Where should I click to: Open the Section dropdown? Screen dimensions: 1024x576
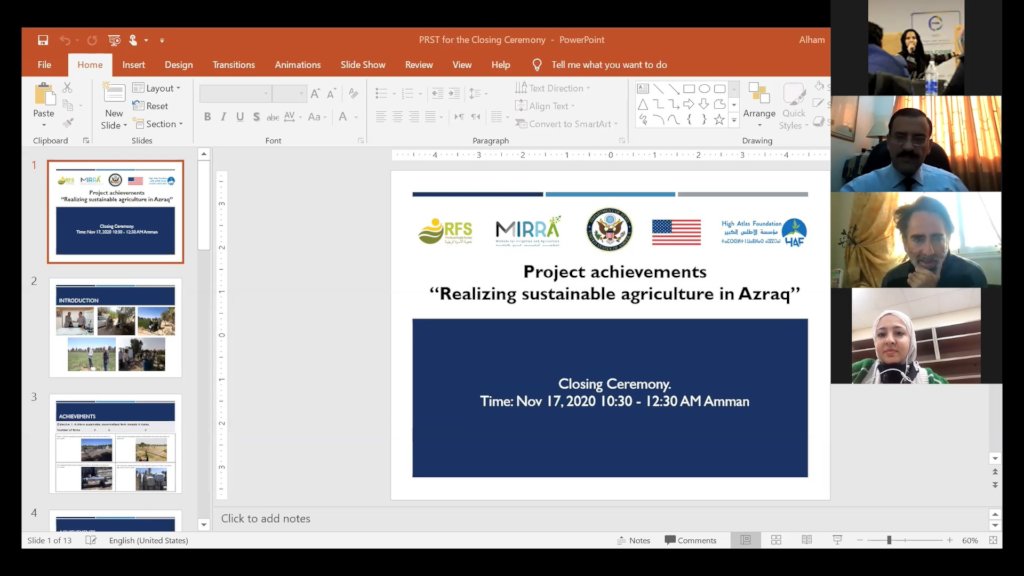point(158,123)
